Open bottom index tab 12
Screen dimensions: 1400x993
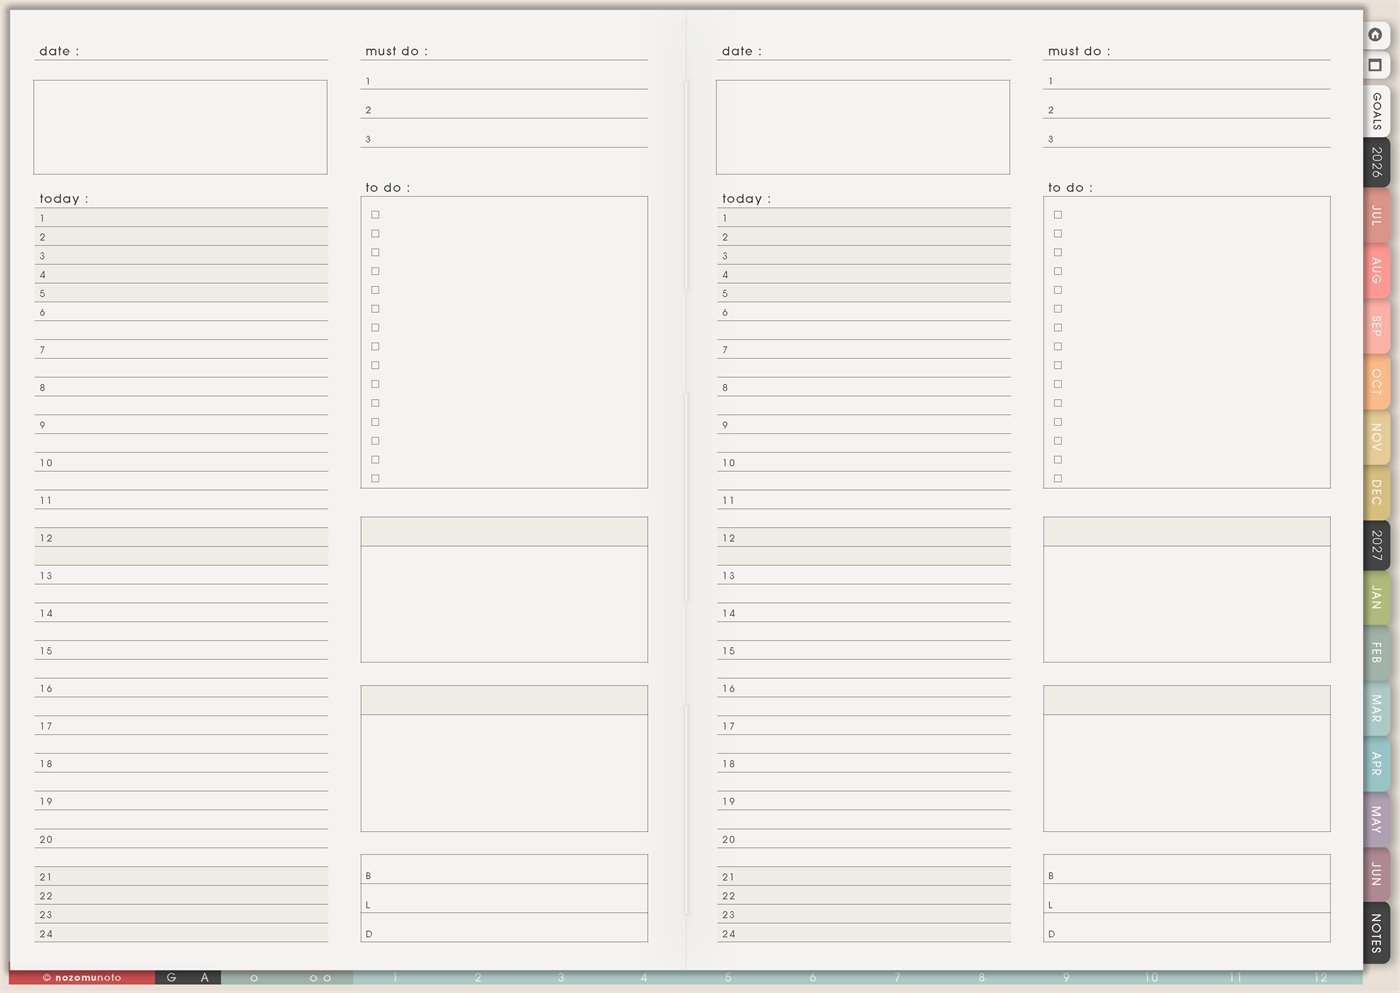tap(1321, 978)
